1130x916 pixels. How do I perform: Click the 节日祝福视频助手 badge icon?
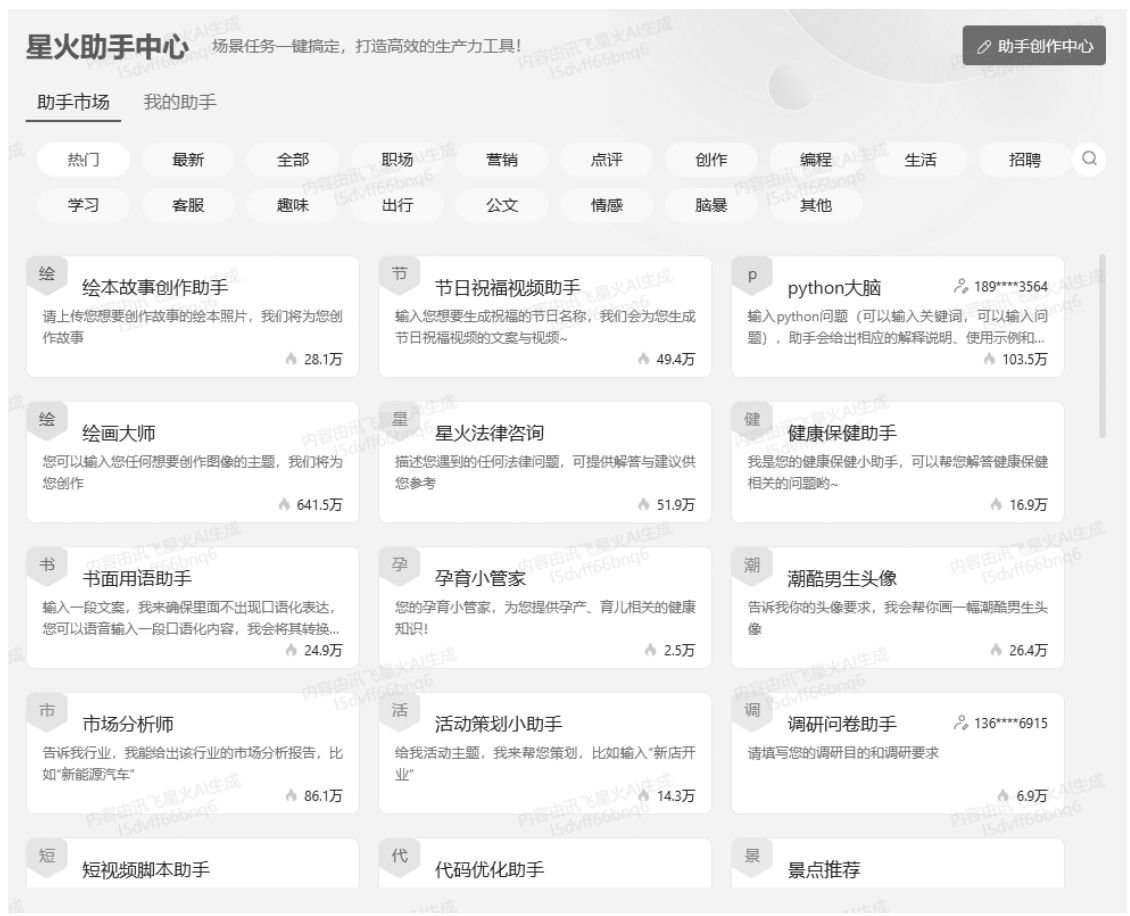pos(399,275)
